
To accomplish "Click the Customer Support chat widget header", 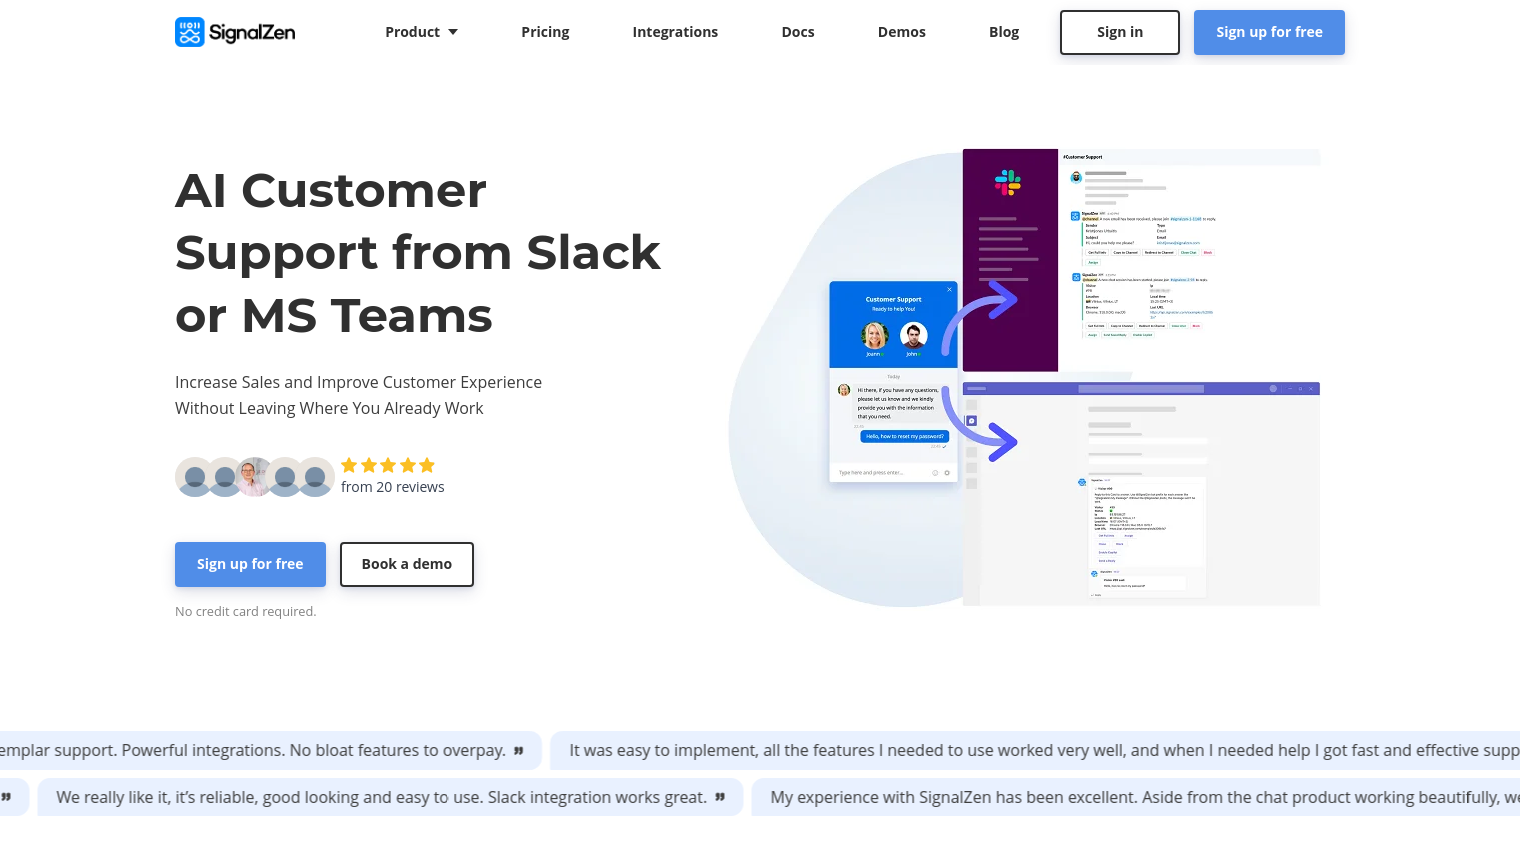I will point(894,325).
